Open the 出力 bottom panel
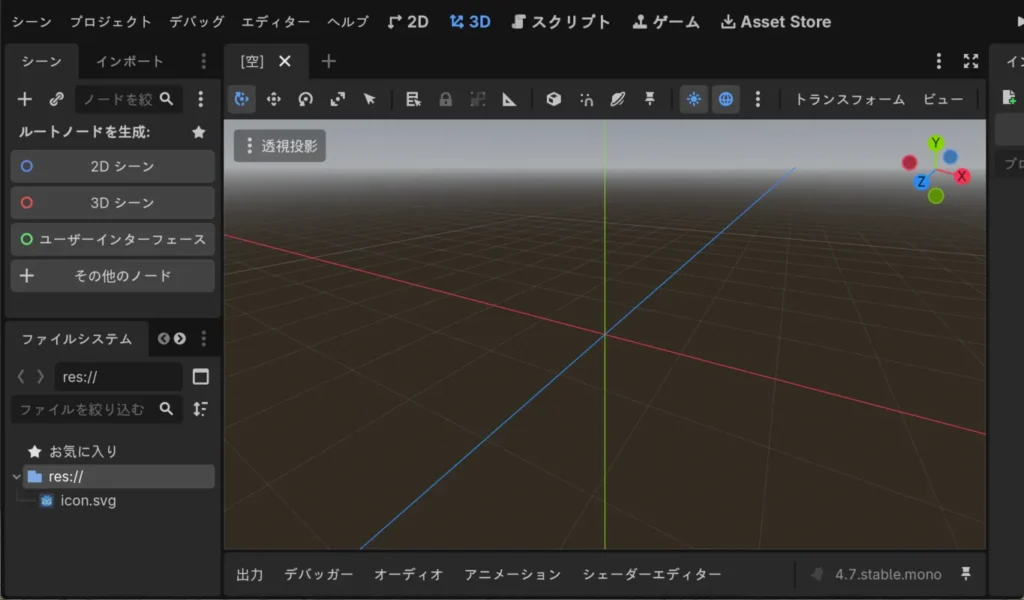Image resolution: width=1024 pixels, height=600 pixels. coord(249,575)
